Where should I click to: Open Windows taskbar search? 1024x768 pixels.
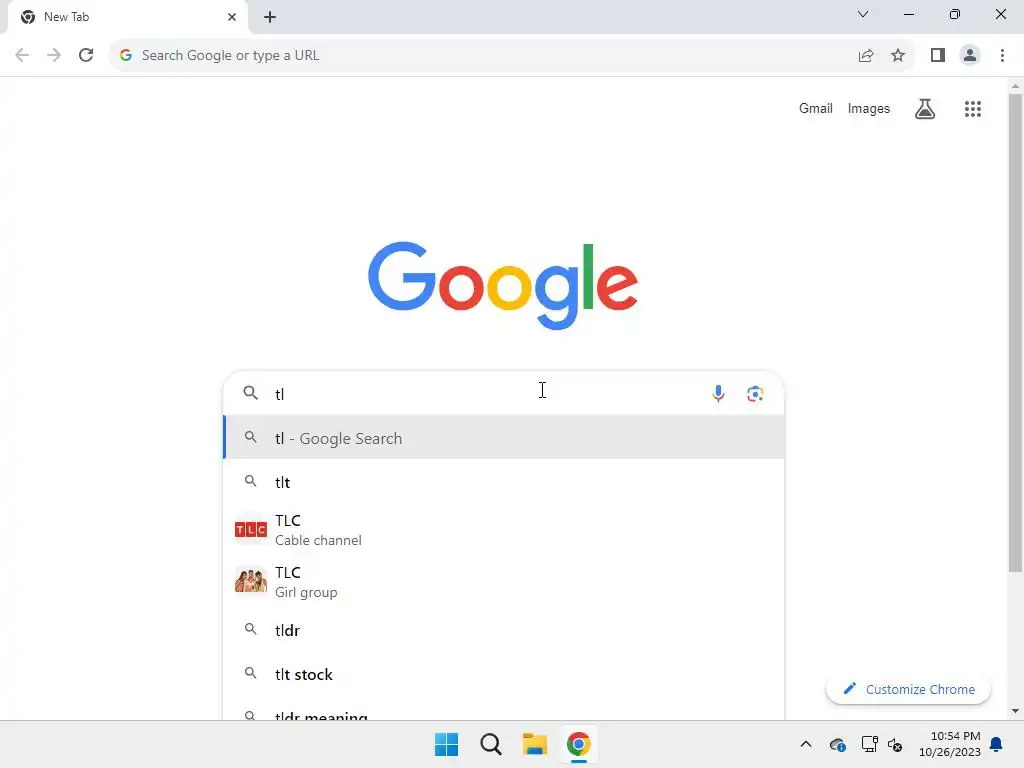coord(490,744)
